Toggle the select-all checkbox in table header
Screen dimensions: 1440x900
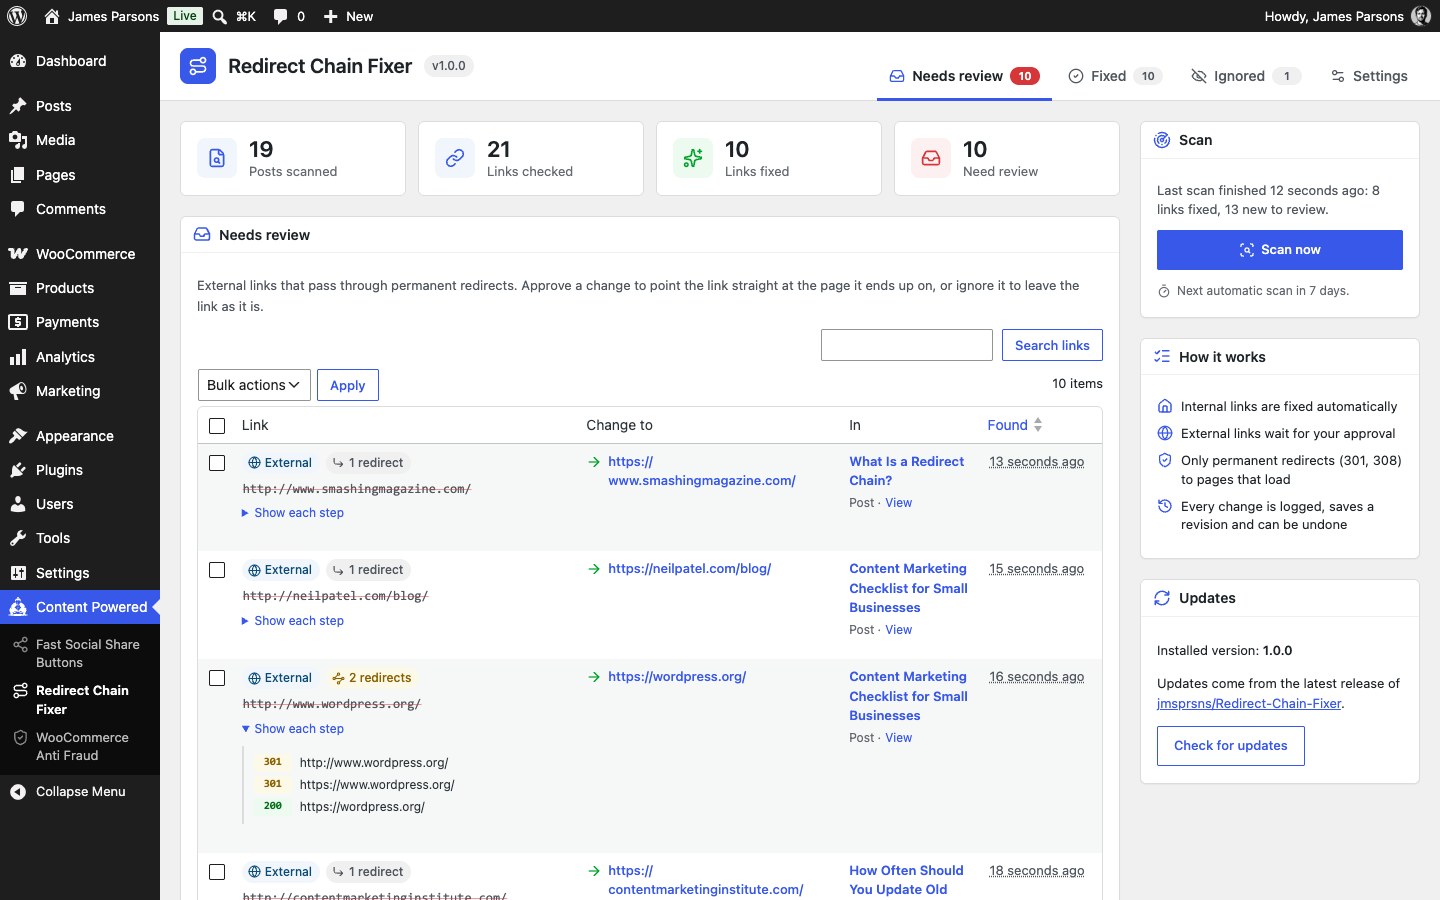point(217,426)
